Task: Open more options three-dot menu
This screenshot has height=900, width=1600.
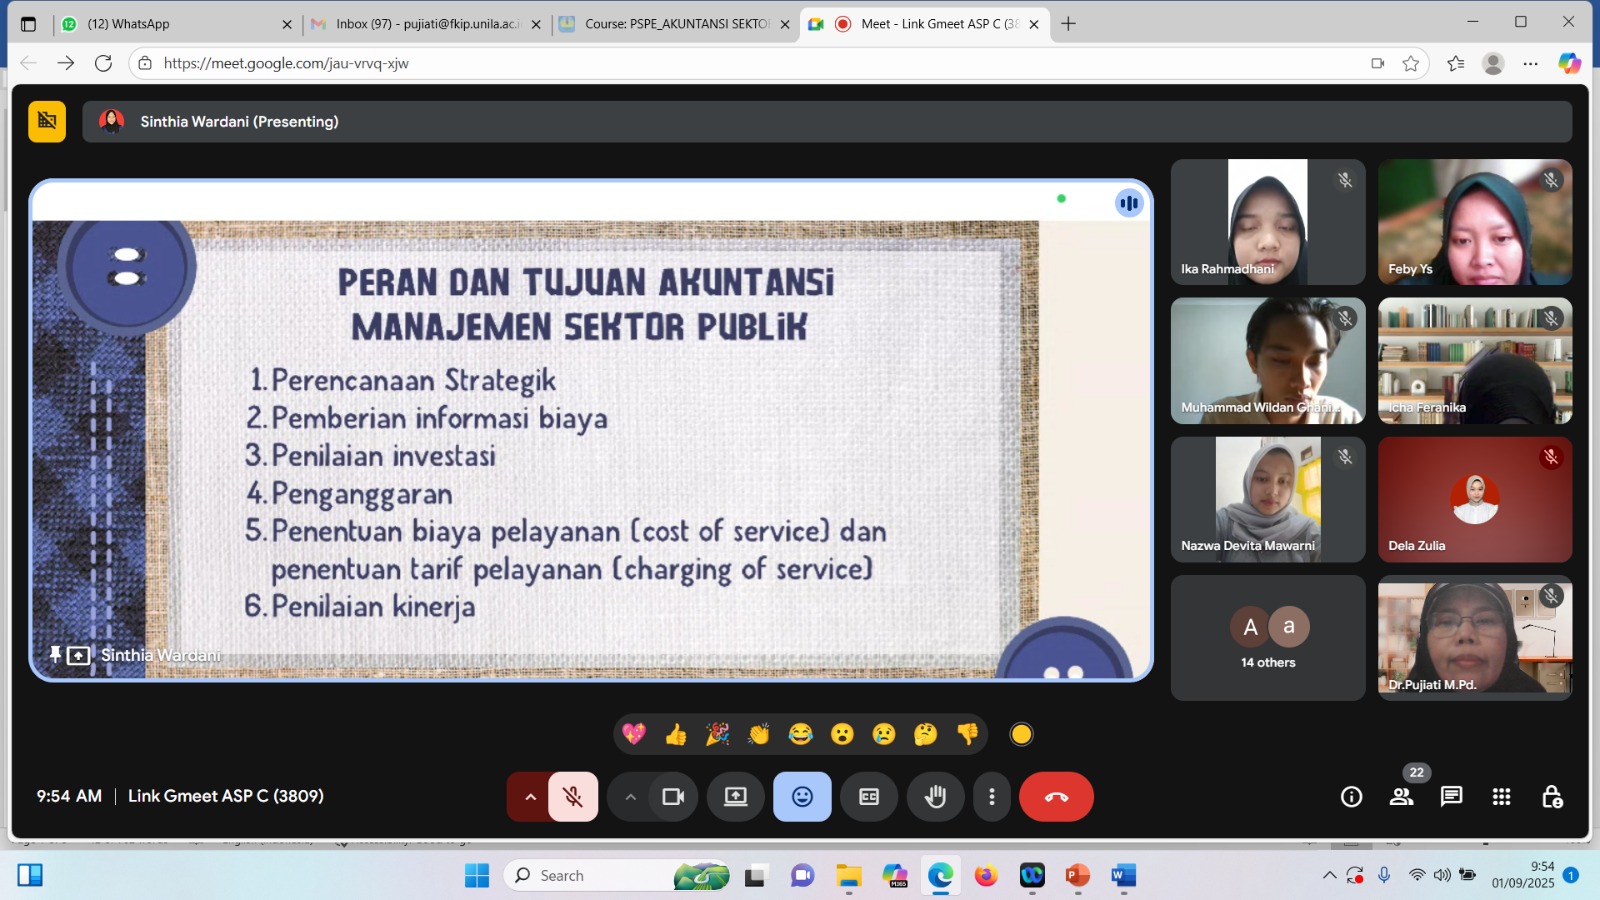Action: [991, 797]
